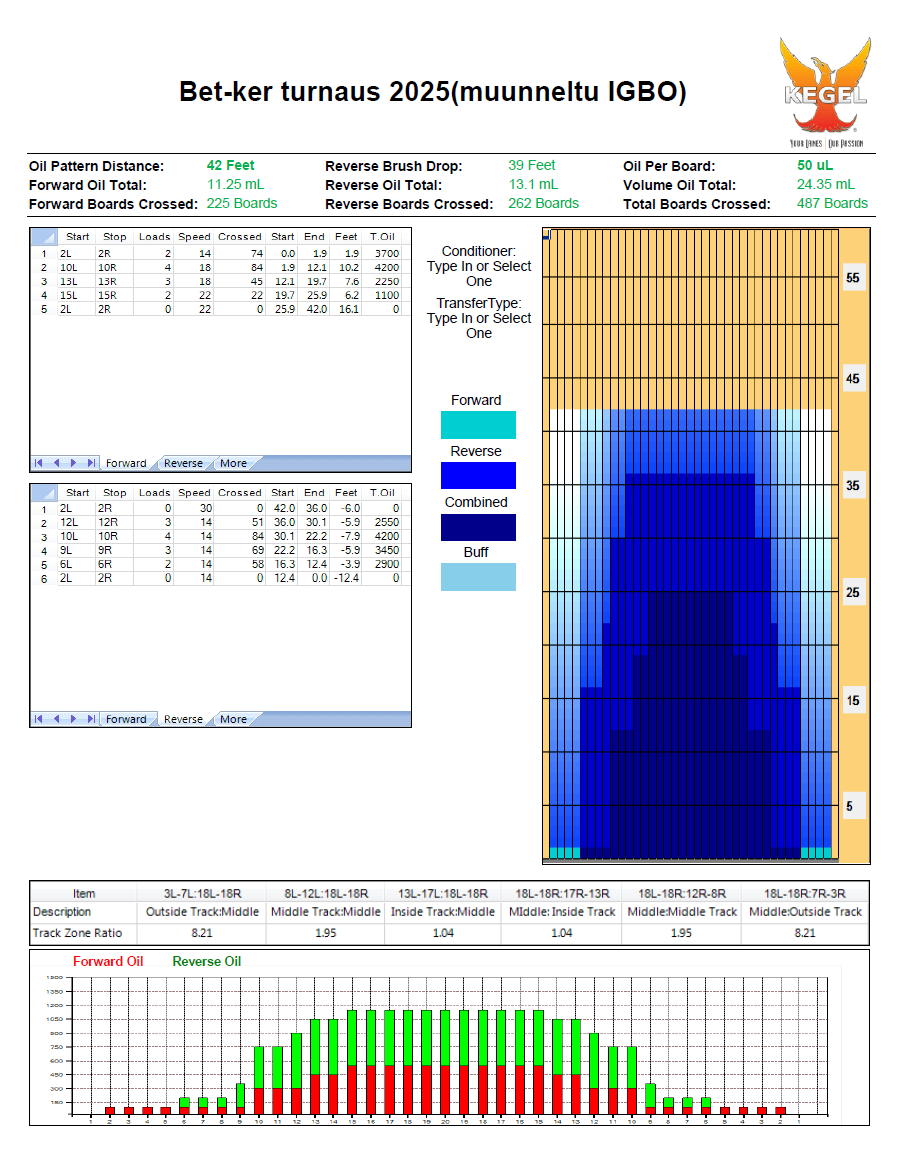Switch lower table to Forward tab

(x=126, y=720)
